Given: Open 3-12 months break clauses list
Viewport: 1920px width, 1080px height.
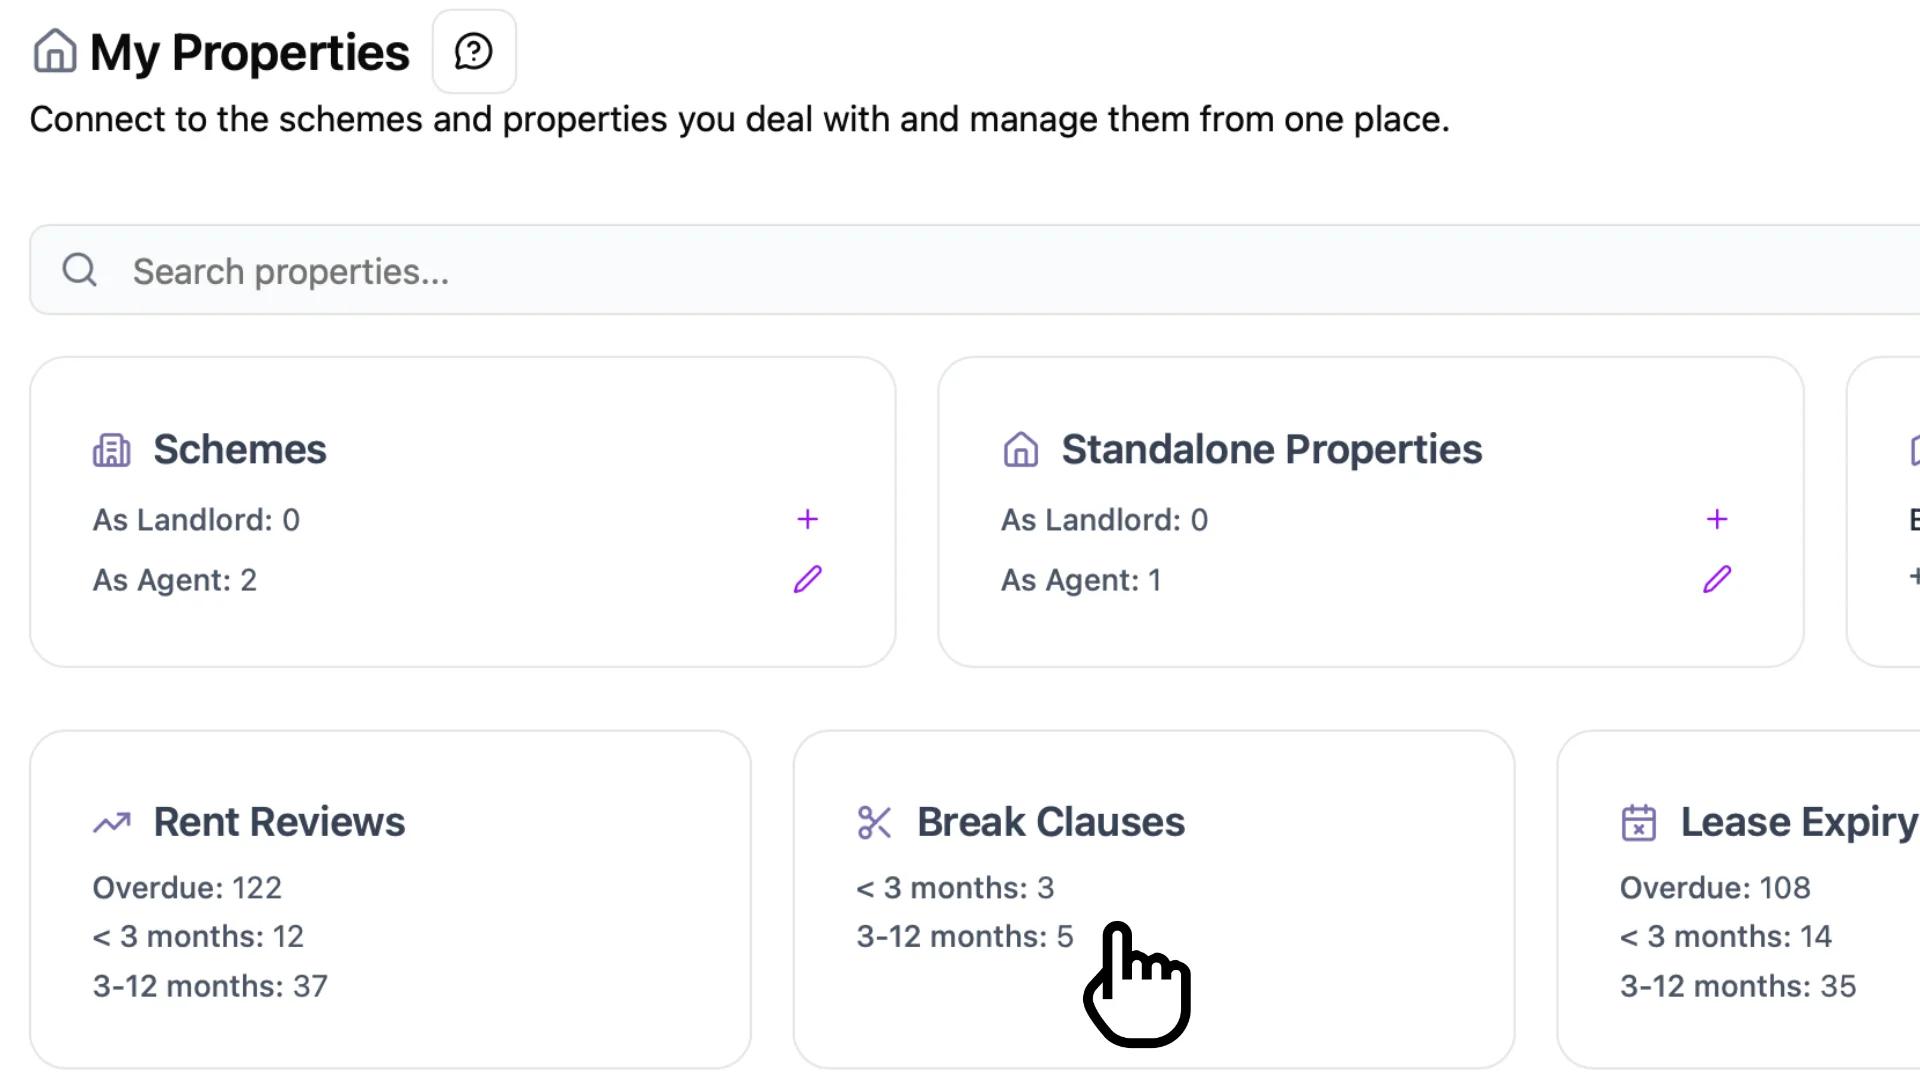Looking at the screenshot, I should point(963,936).
